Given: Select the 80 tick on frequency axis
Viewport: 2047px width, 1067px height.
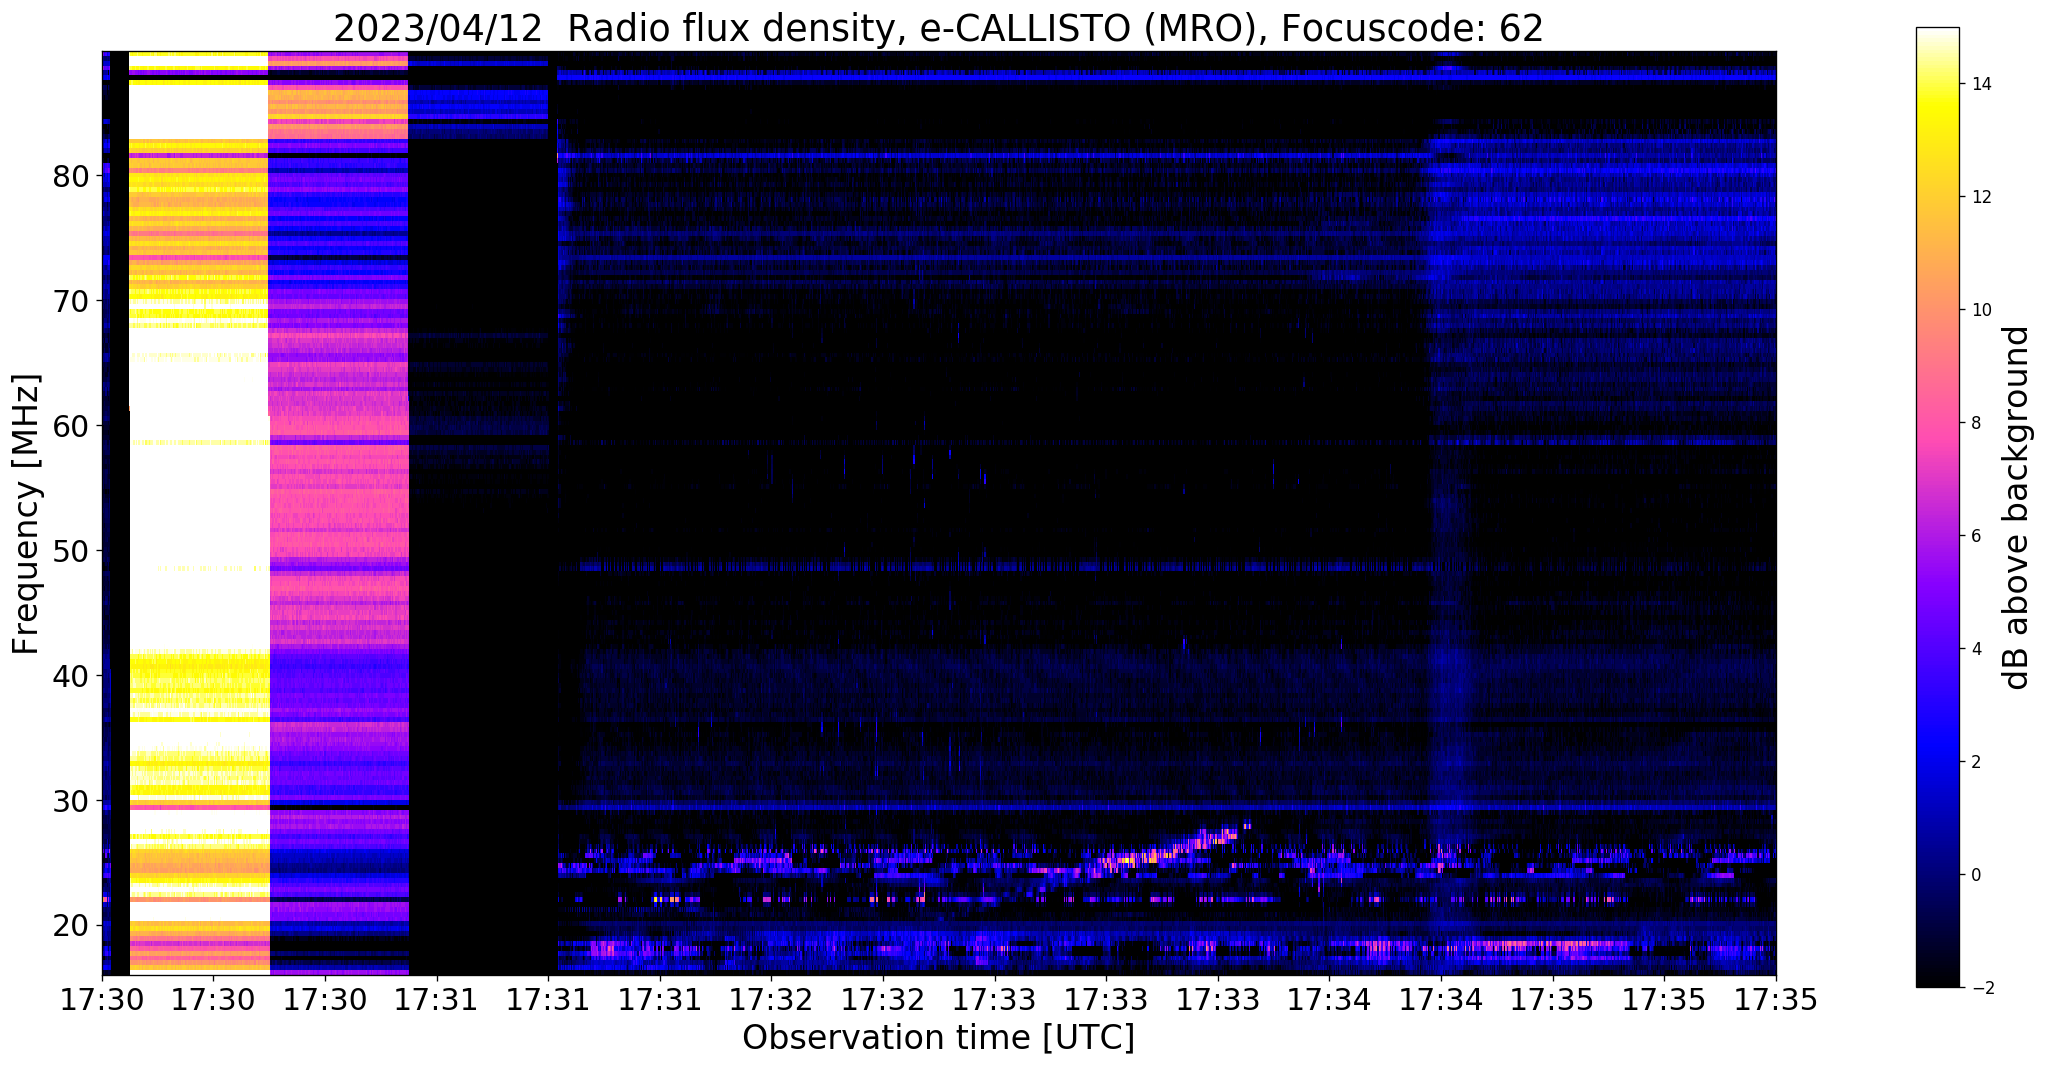Looking at the screenshot, I should [x=72, y=176].
